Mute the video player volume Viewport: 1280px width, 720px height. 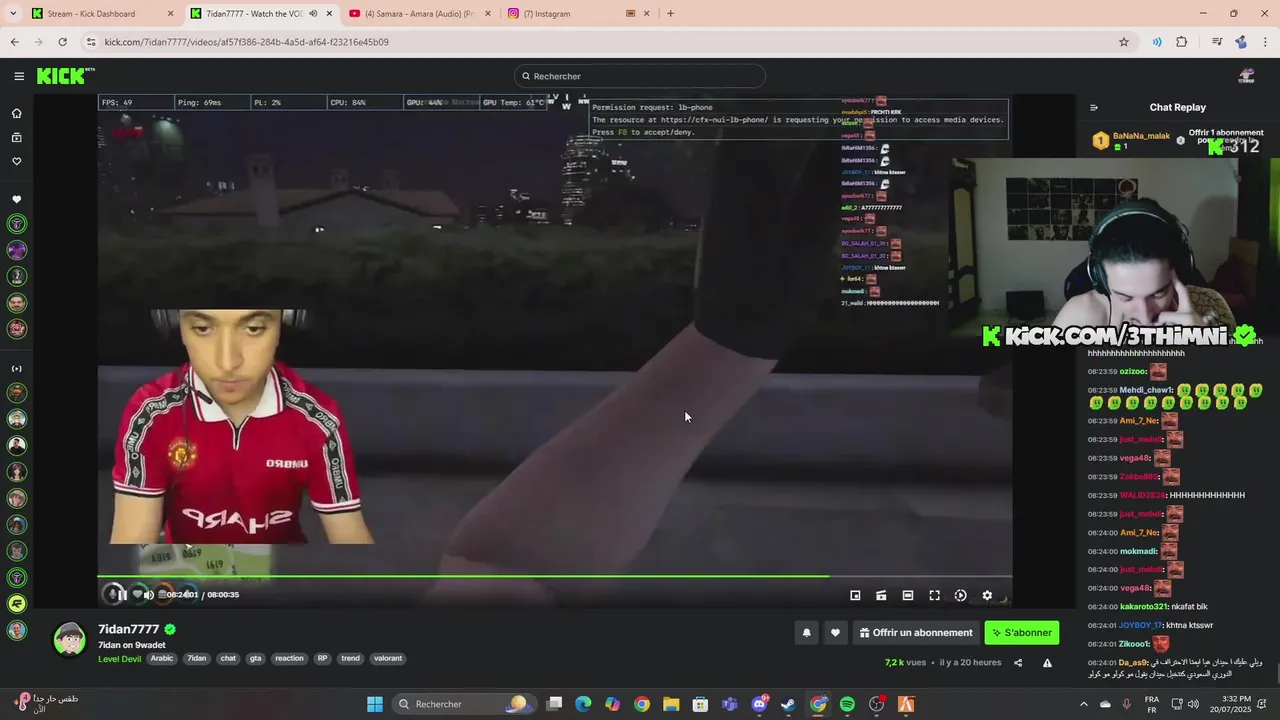148,595
